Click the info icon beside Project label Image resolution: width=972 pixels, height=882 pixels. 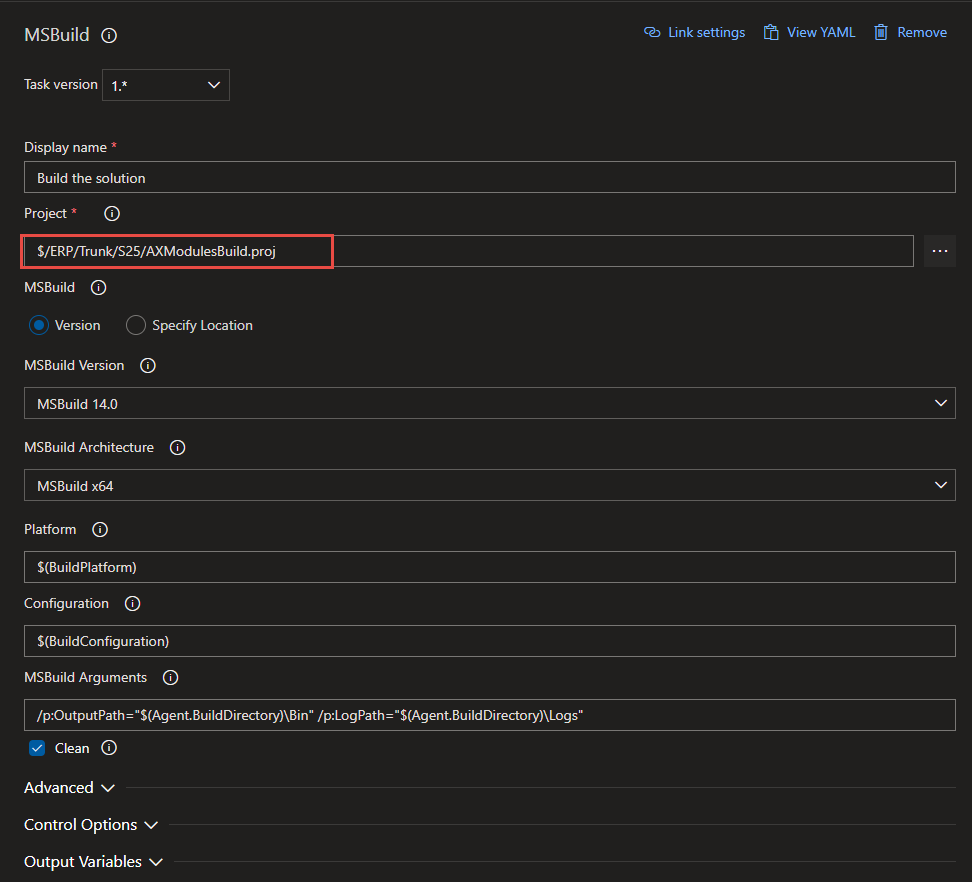(x=112, y=214)
